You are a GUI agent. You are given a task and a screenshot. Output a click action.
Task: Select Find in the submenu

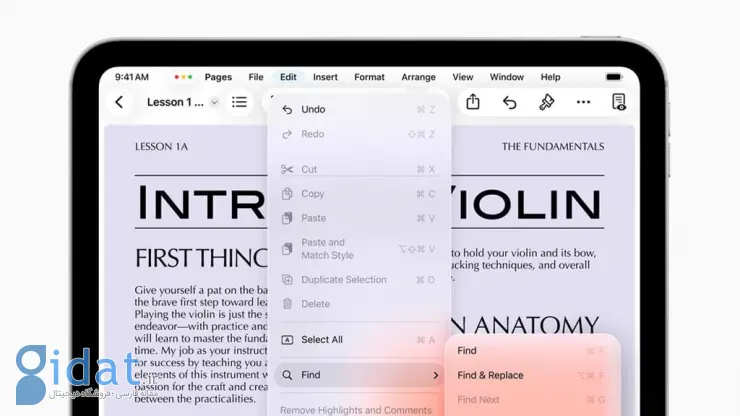(x=532, y=351)
